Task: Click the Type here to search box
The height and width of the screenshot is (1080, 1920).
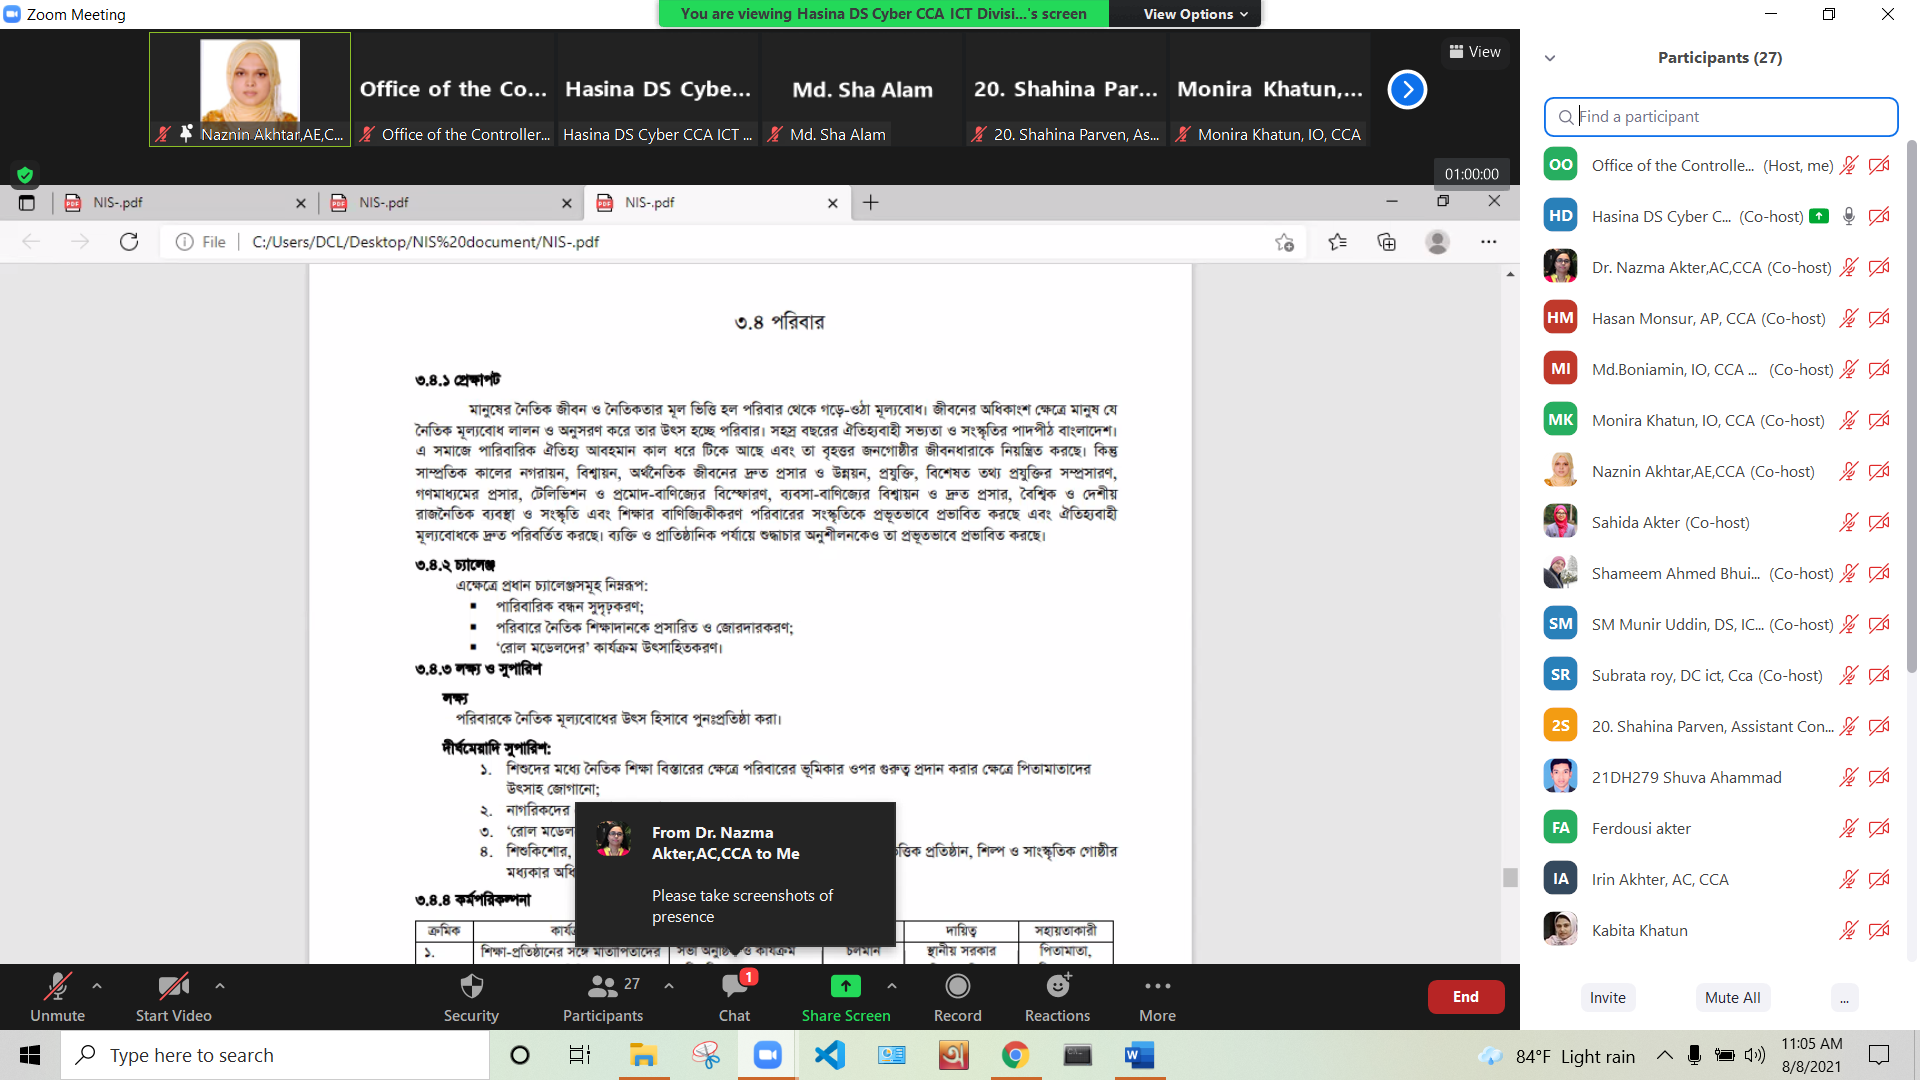Action: click(275, 1055)
